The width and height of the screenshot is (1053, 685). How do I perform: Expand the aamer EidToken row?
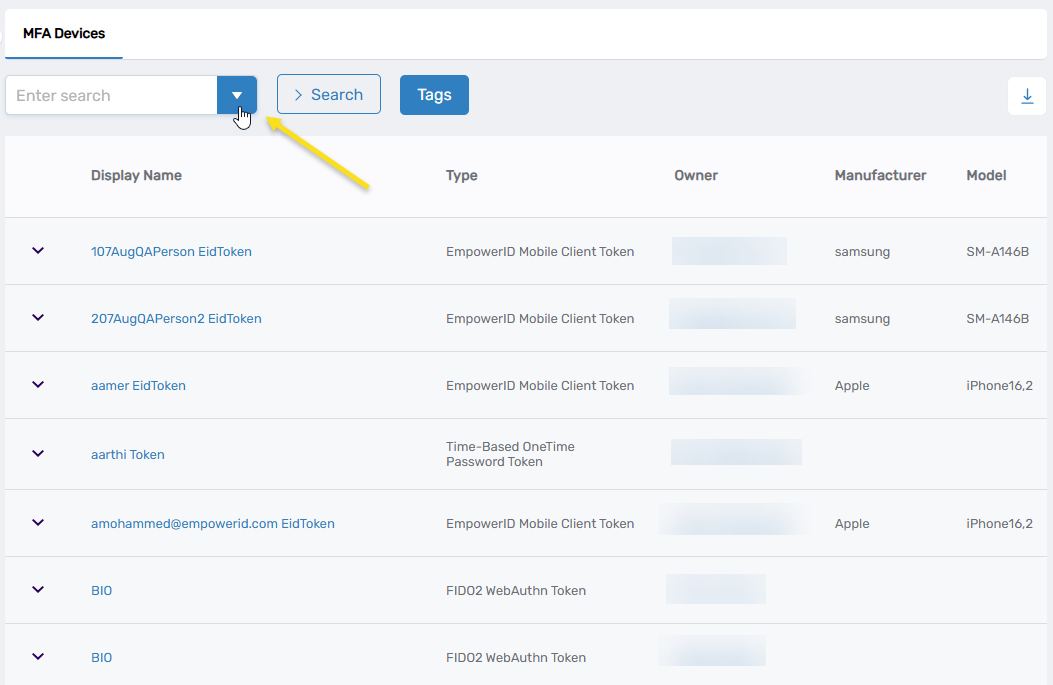[x=38, y=385]
